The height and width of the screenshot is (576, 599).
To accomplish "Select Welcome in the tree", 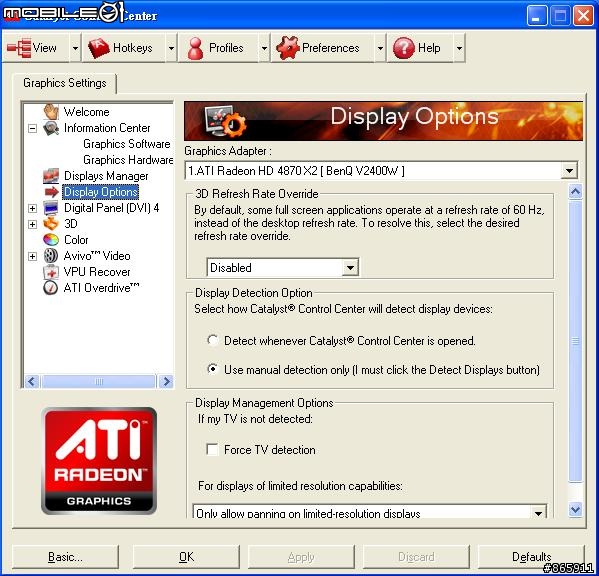I will click(86, 112).
